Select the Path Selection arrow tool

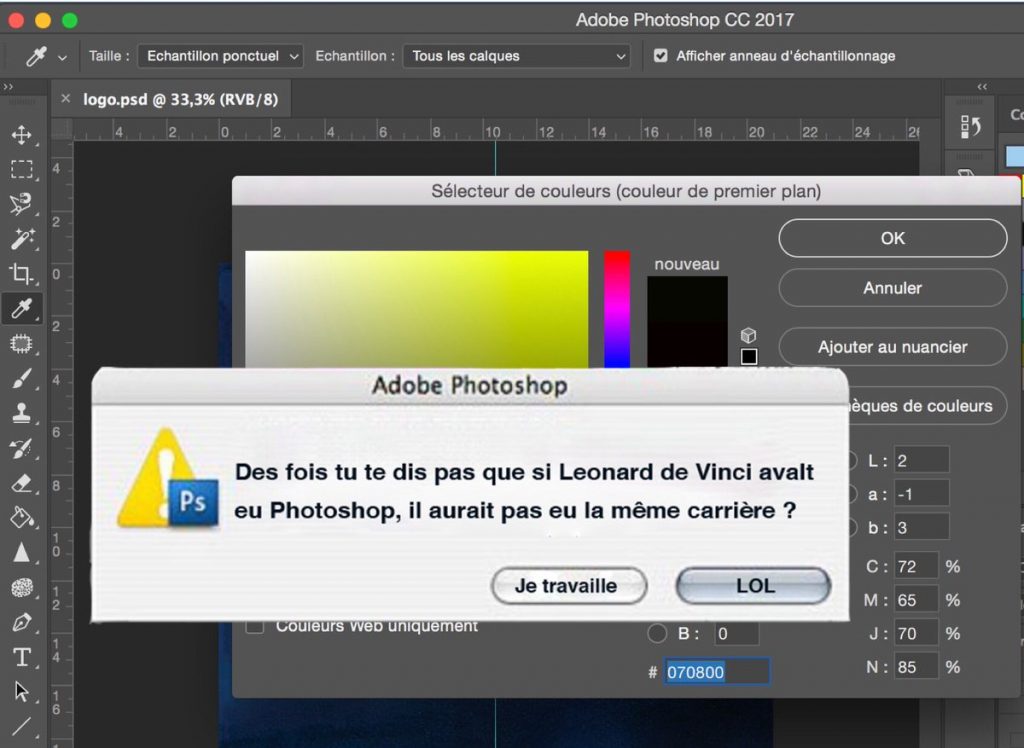[22, 691]
